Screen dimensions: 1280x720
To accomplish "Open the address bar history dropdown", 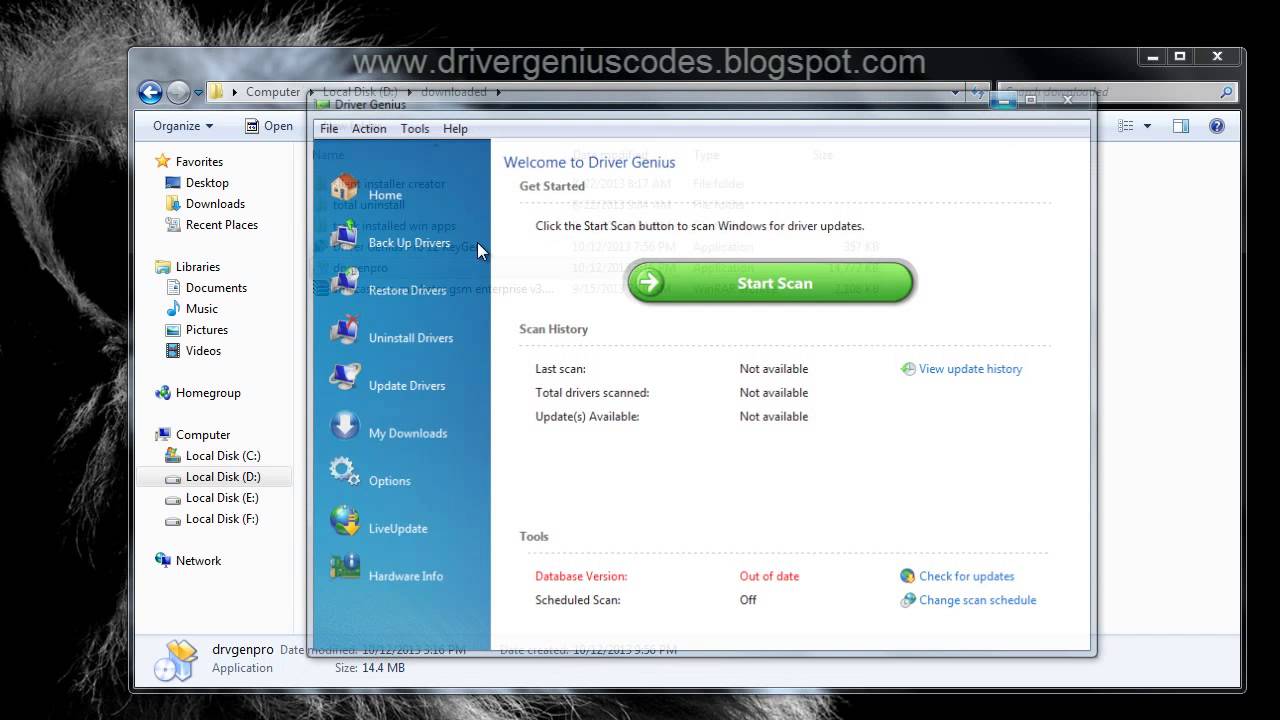I will click(957, 92).
